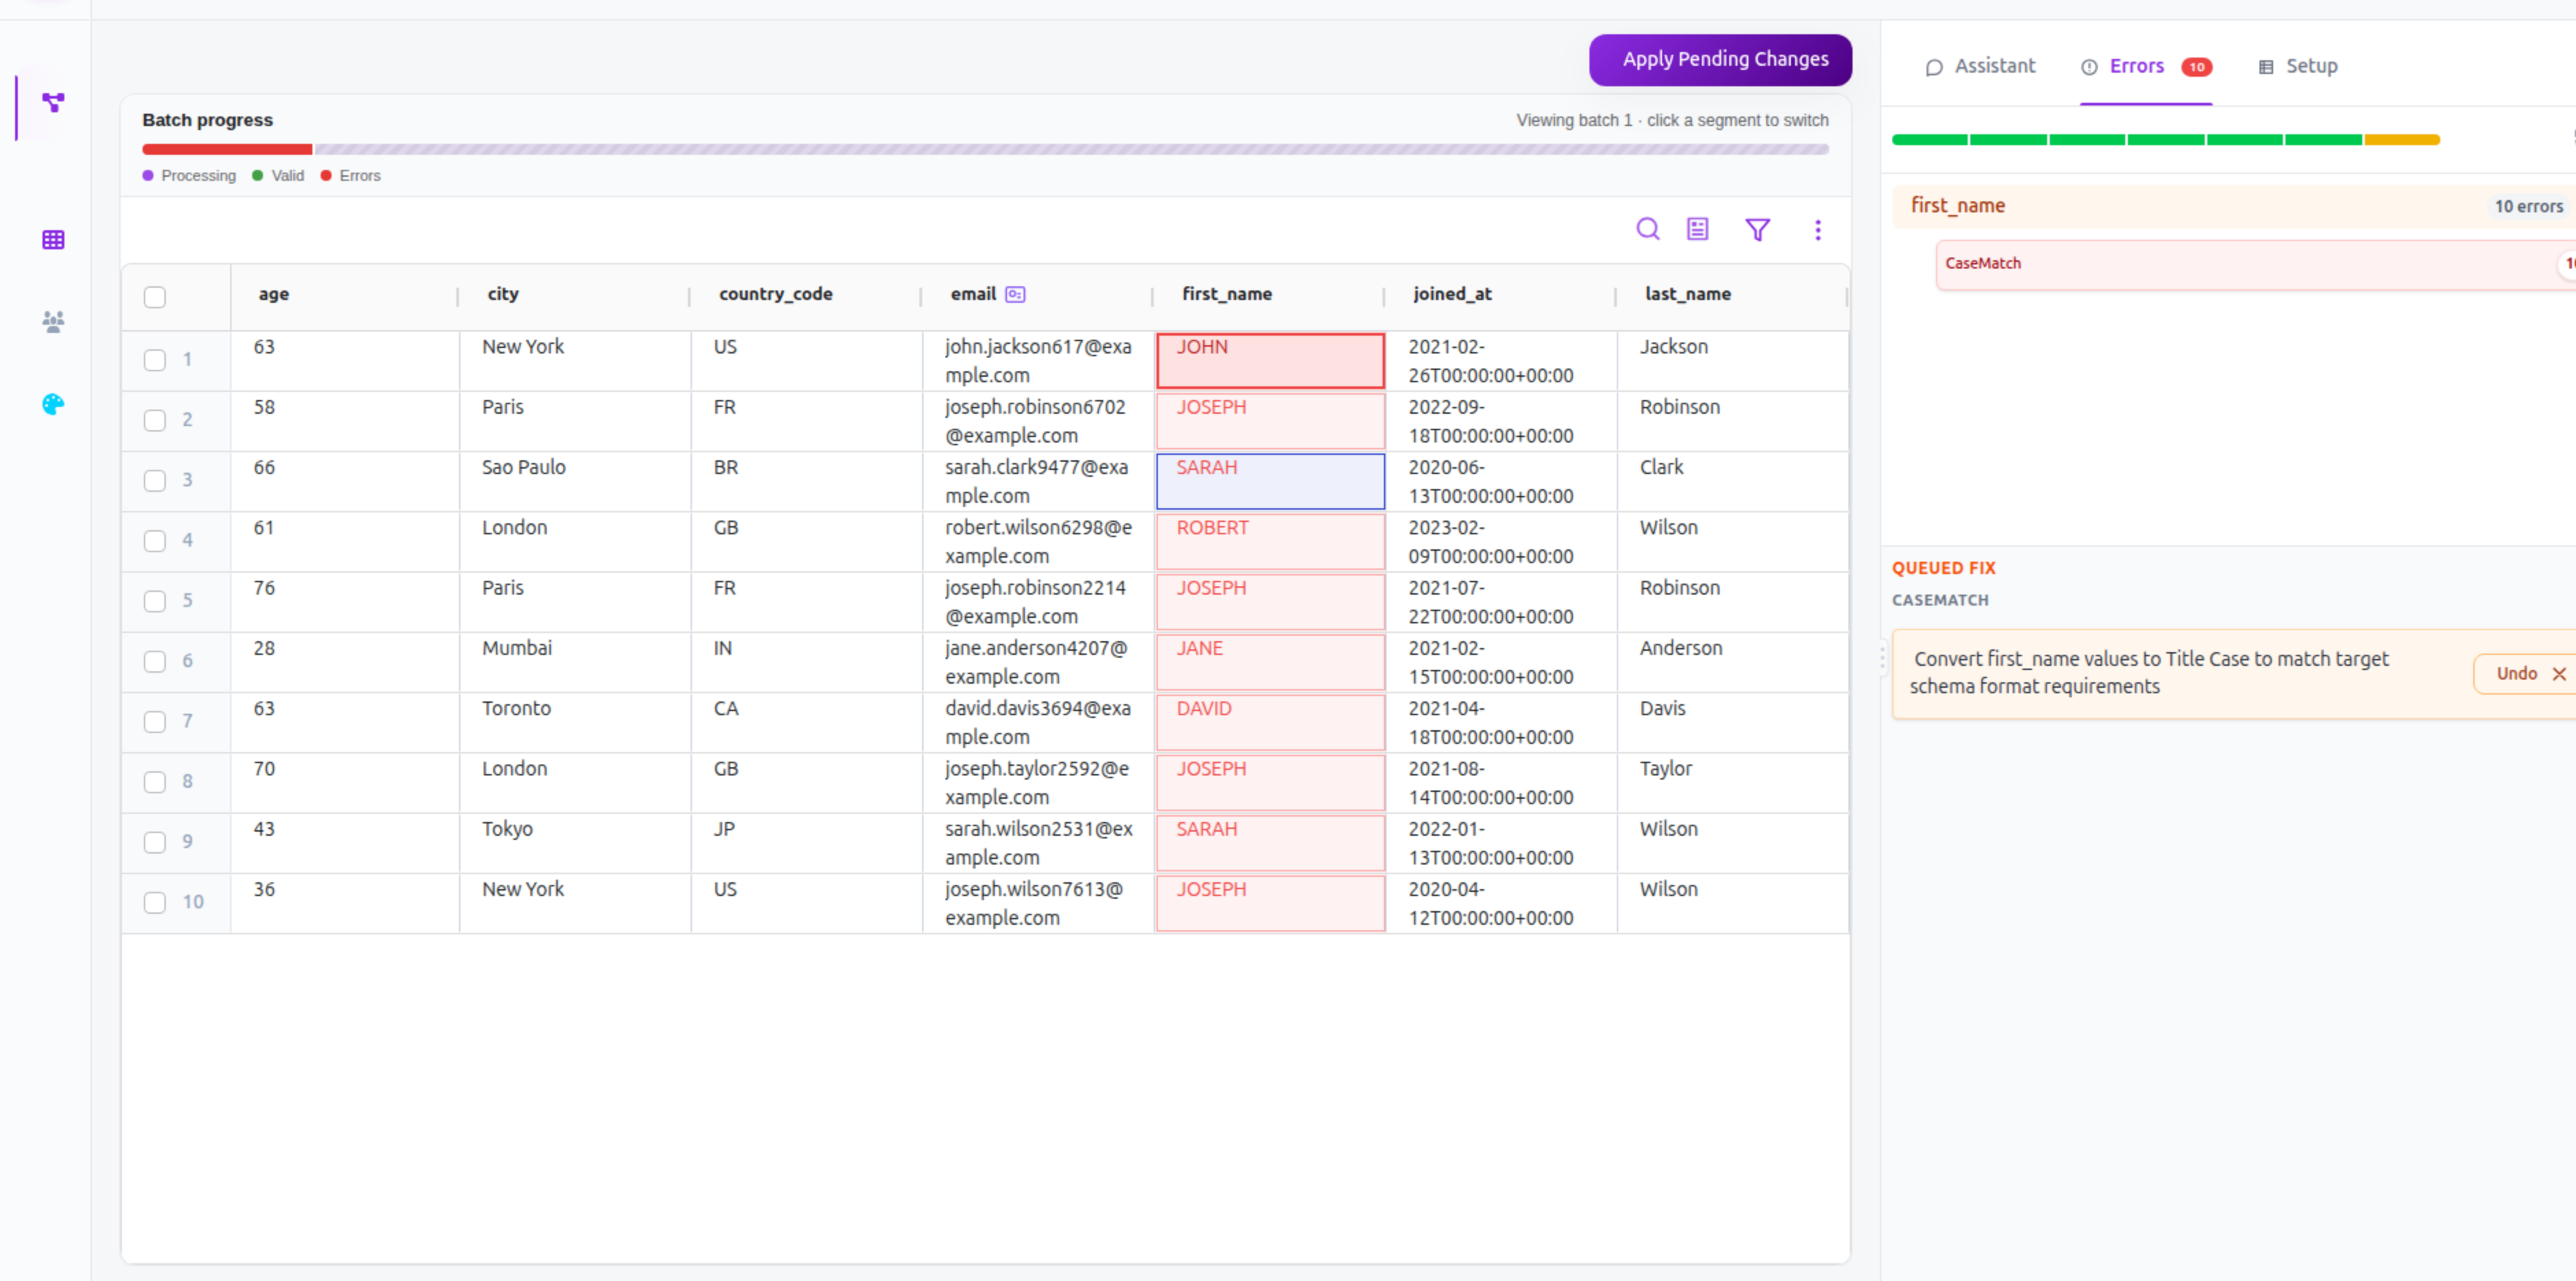
Task: Click the document list view icon
Action: 1697,229
